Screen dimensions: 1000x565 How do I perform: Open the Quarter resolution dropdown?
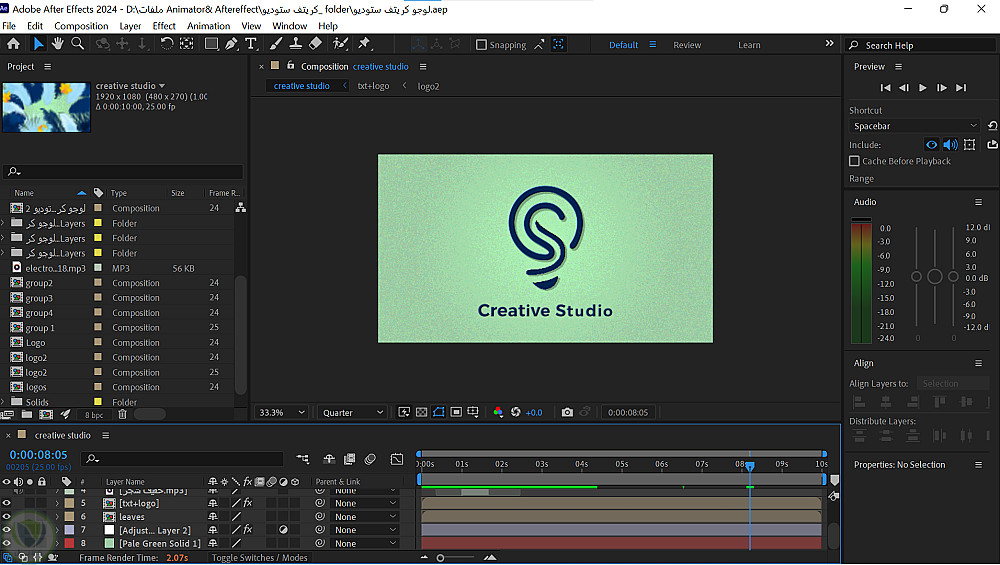tap(352, 412)
